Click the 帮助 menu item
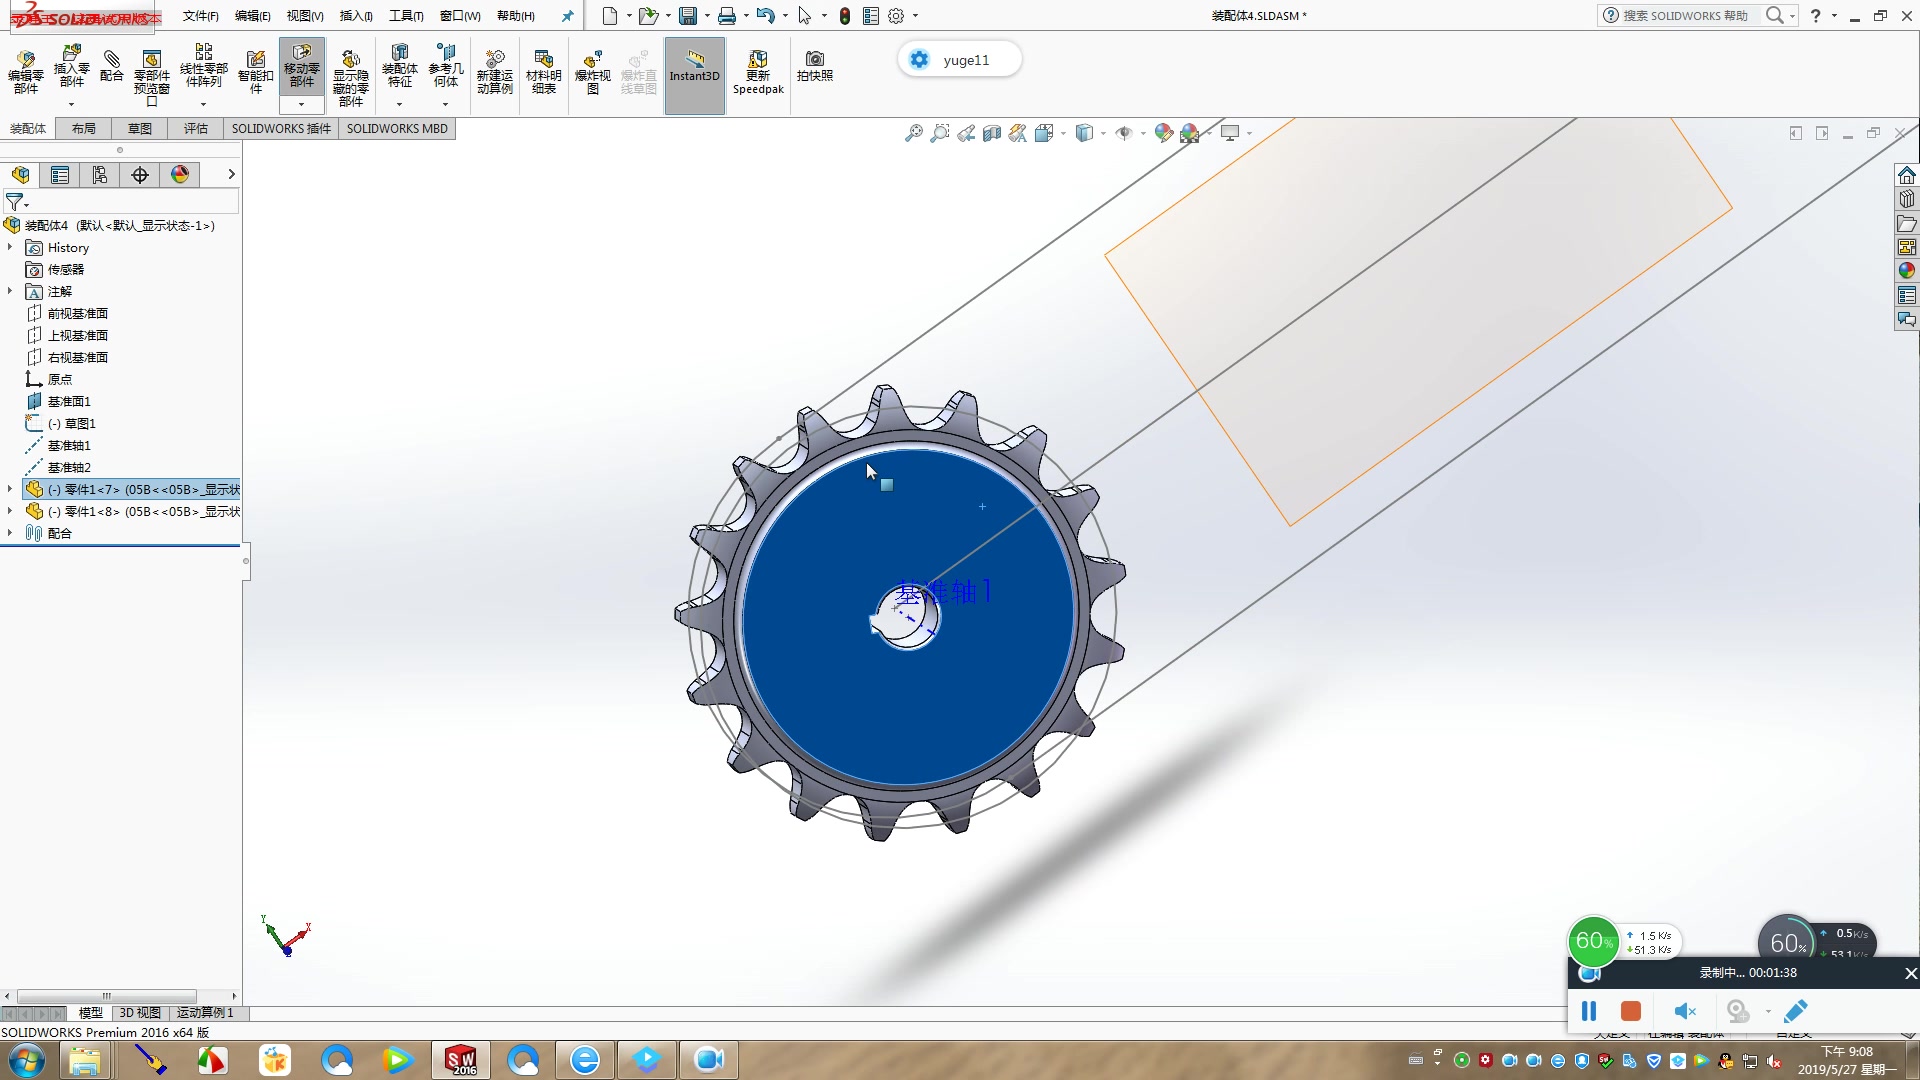1920x1080 pixels. coord(516,15)
